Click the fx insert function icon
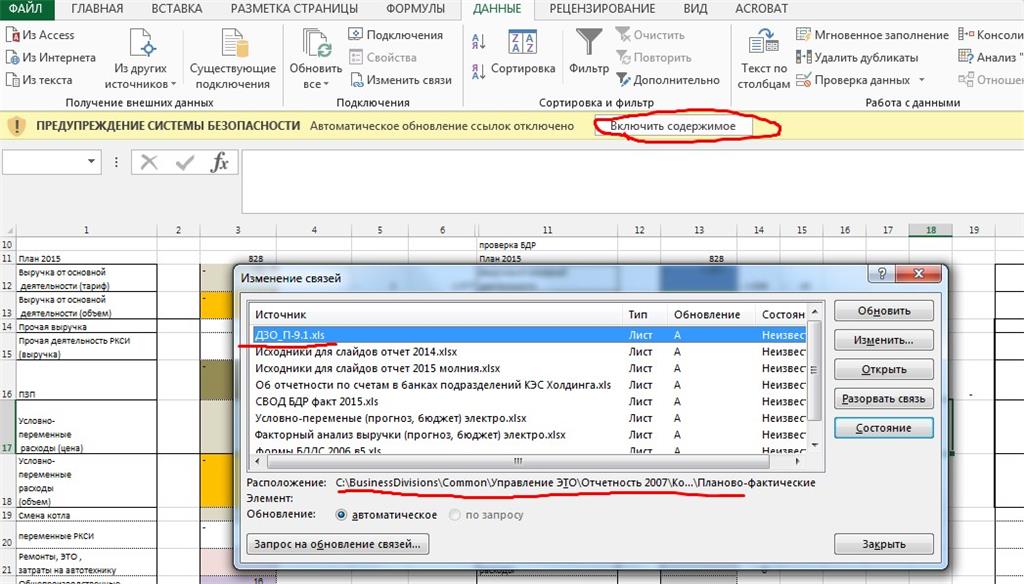1024x584 pixels. [220, 162]
